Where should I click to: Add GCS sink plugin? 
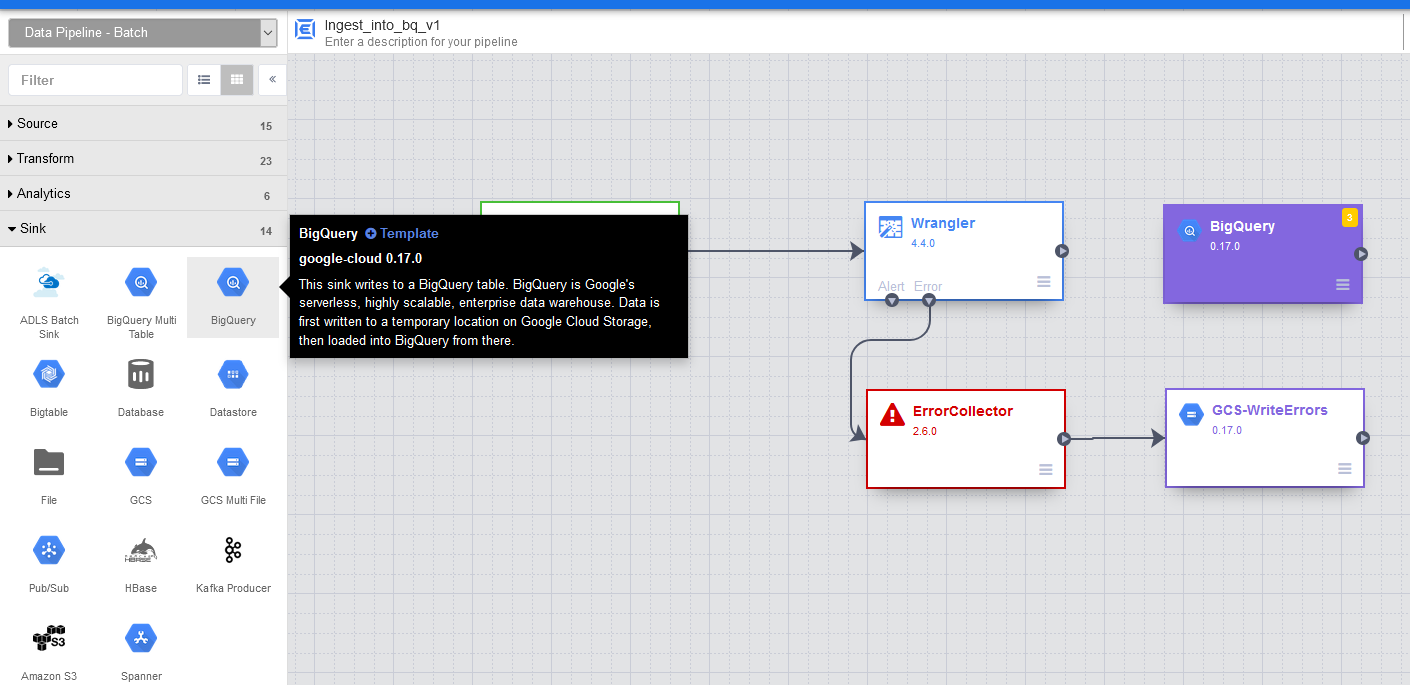pos(141,476)
